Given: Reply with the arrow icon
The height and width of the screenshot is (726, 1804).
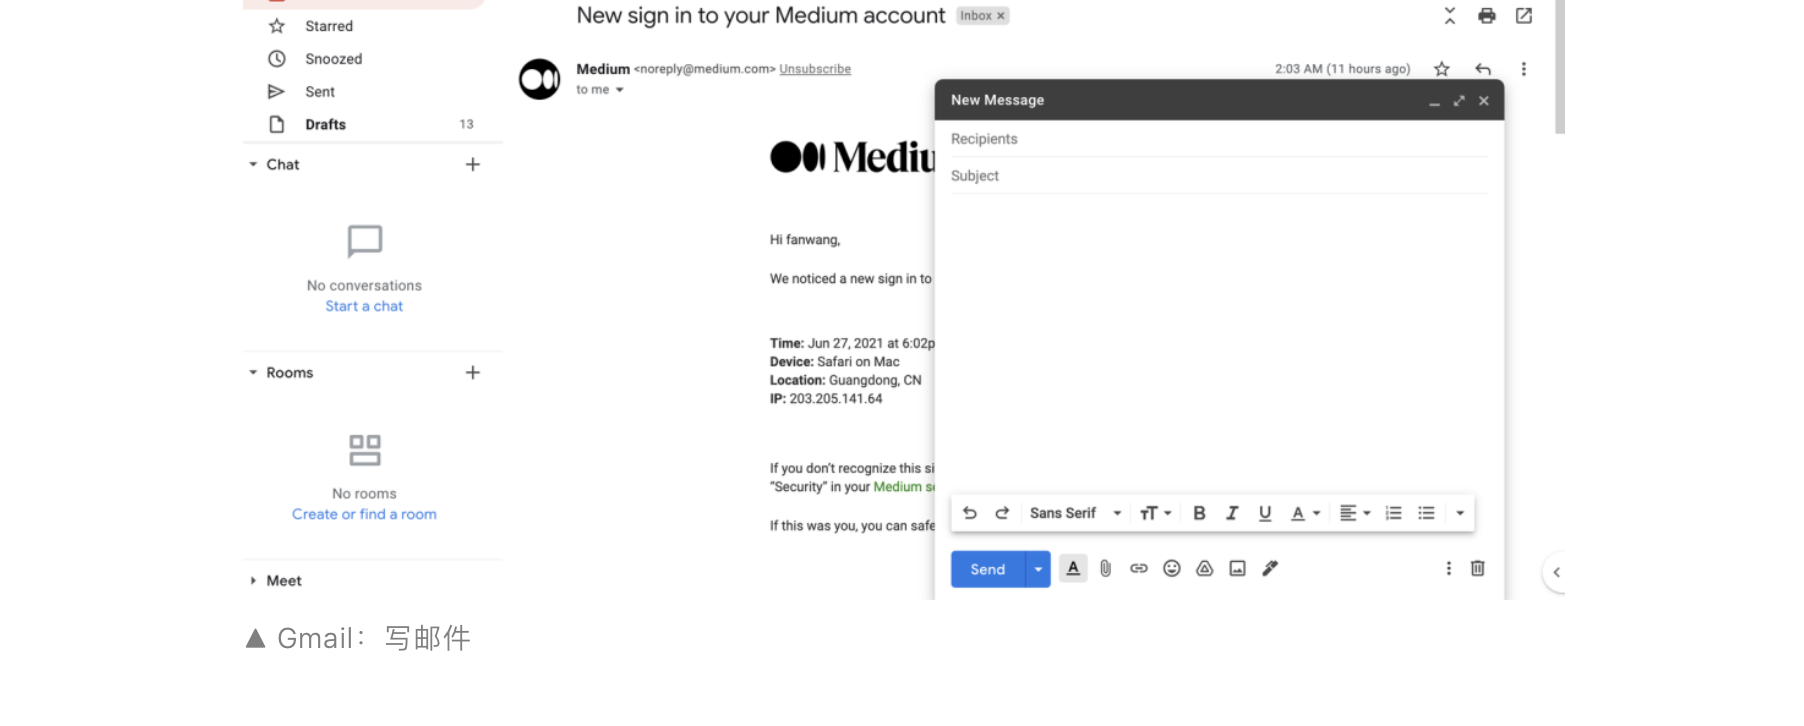Looking at the screenshot, I should [x=1483, y=69].
